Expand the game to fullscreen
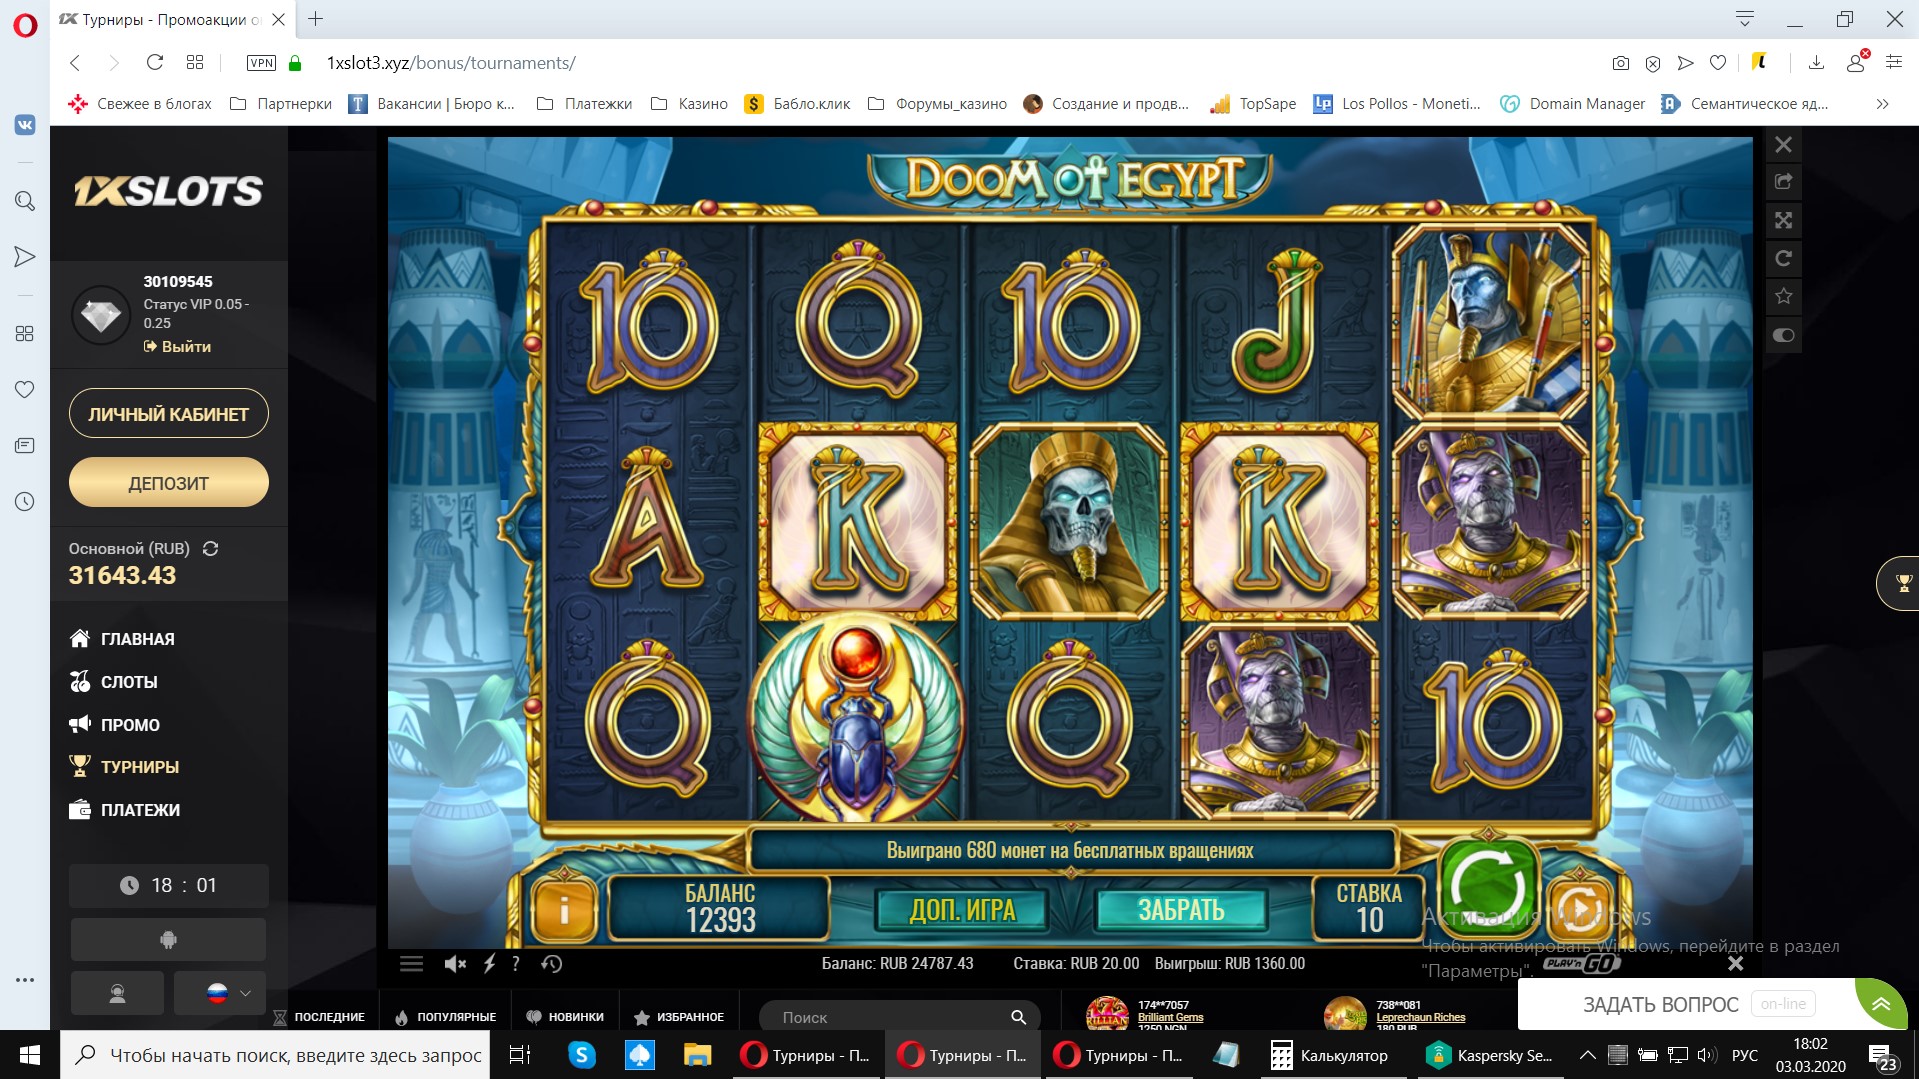The width and height of the screenshot is (1919, 1079). [1783, 220]
